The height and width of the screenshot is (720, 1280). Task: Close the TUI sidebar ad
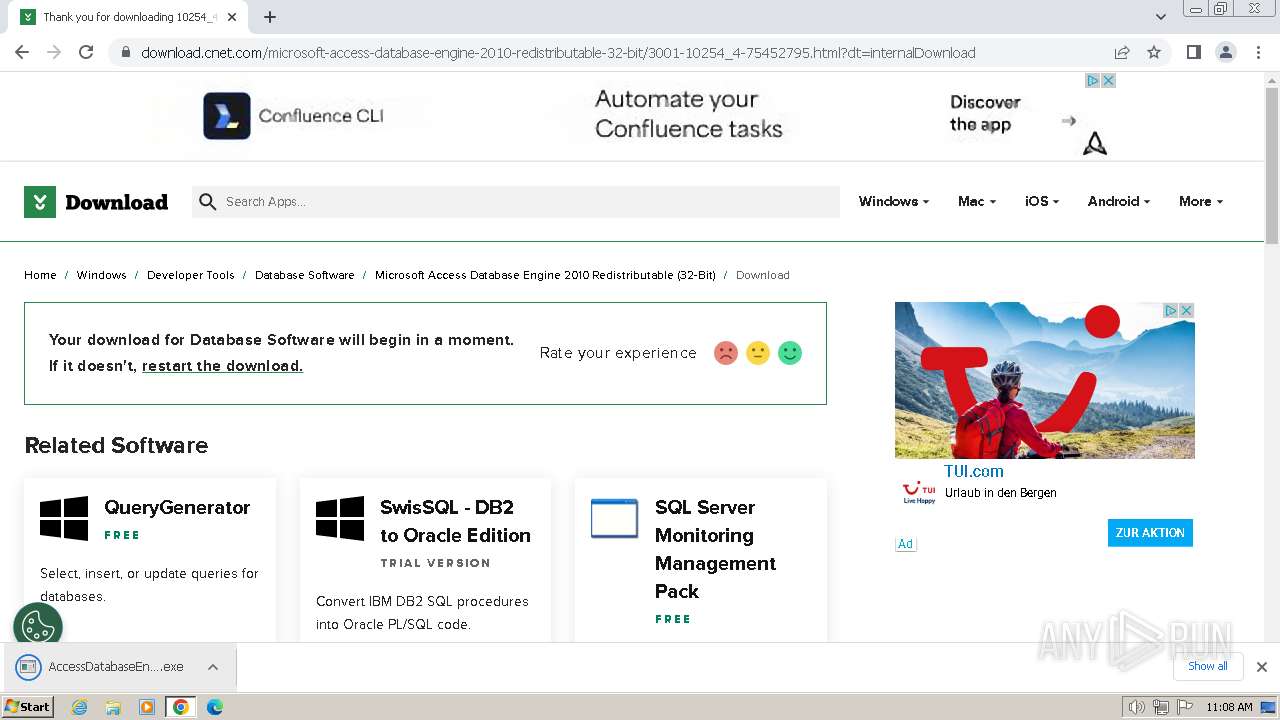[x=1186, y=311]
